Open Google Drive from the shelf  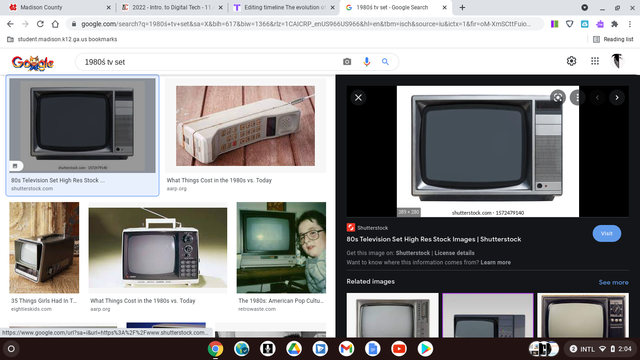click(294, 349)
